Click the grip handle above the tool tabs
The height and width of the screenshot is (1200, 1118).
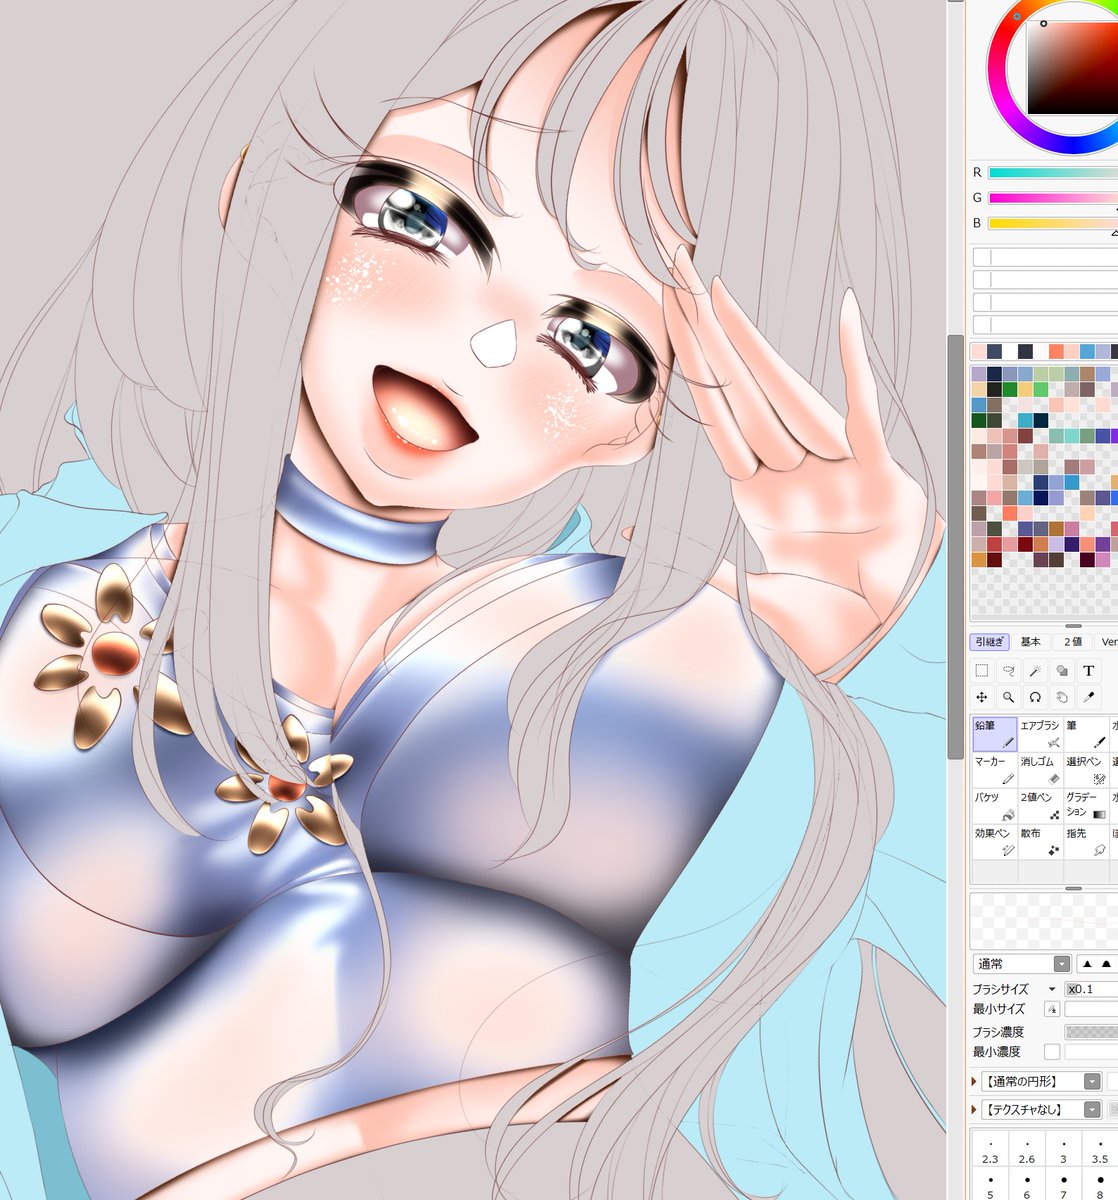[x=1073, y=626]
